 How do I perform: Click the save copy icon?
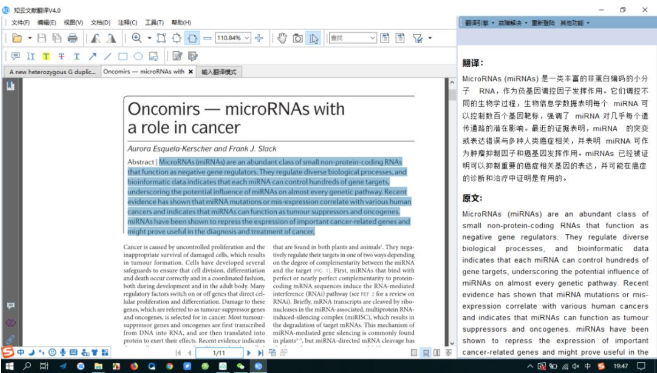57,38
